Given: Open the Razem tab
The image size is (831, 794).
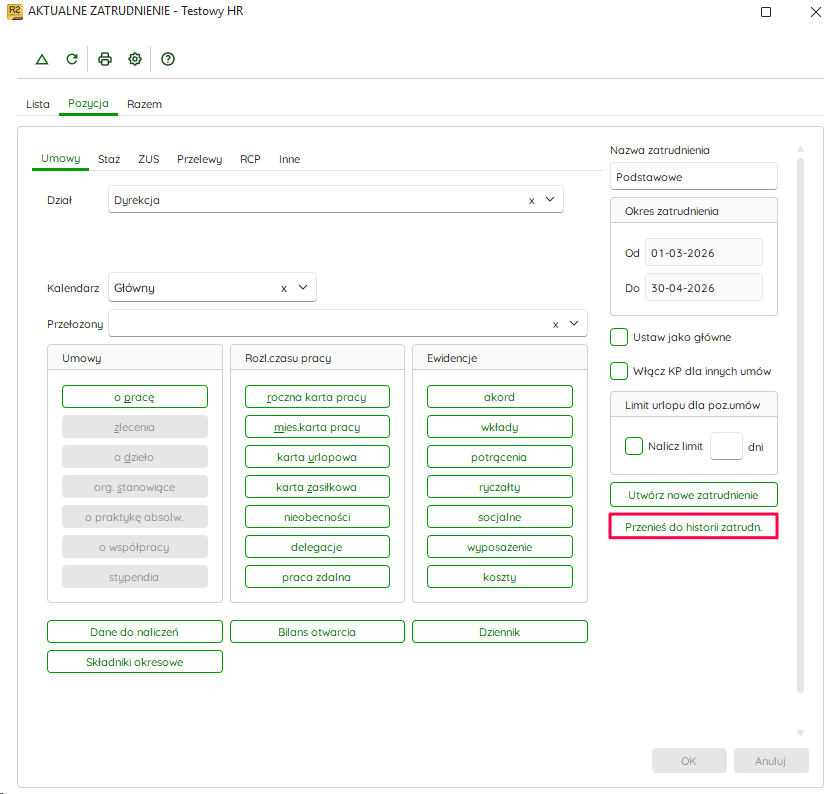Looking at the screenshot, I should [144, 104].
